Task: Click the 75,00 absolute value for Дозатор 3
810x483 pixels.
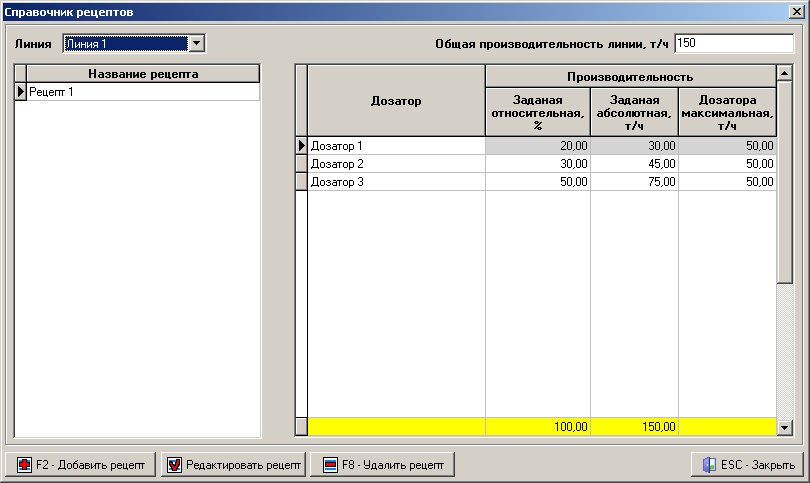Action: click(x=634, y=182)
